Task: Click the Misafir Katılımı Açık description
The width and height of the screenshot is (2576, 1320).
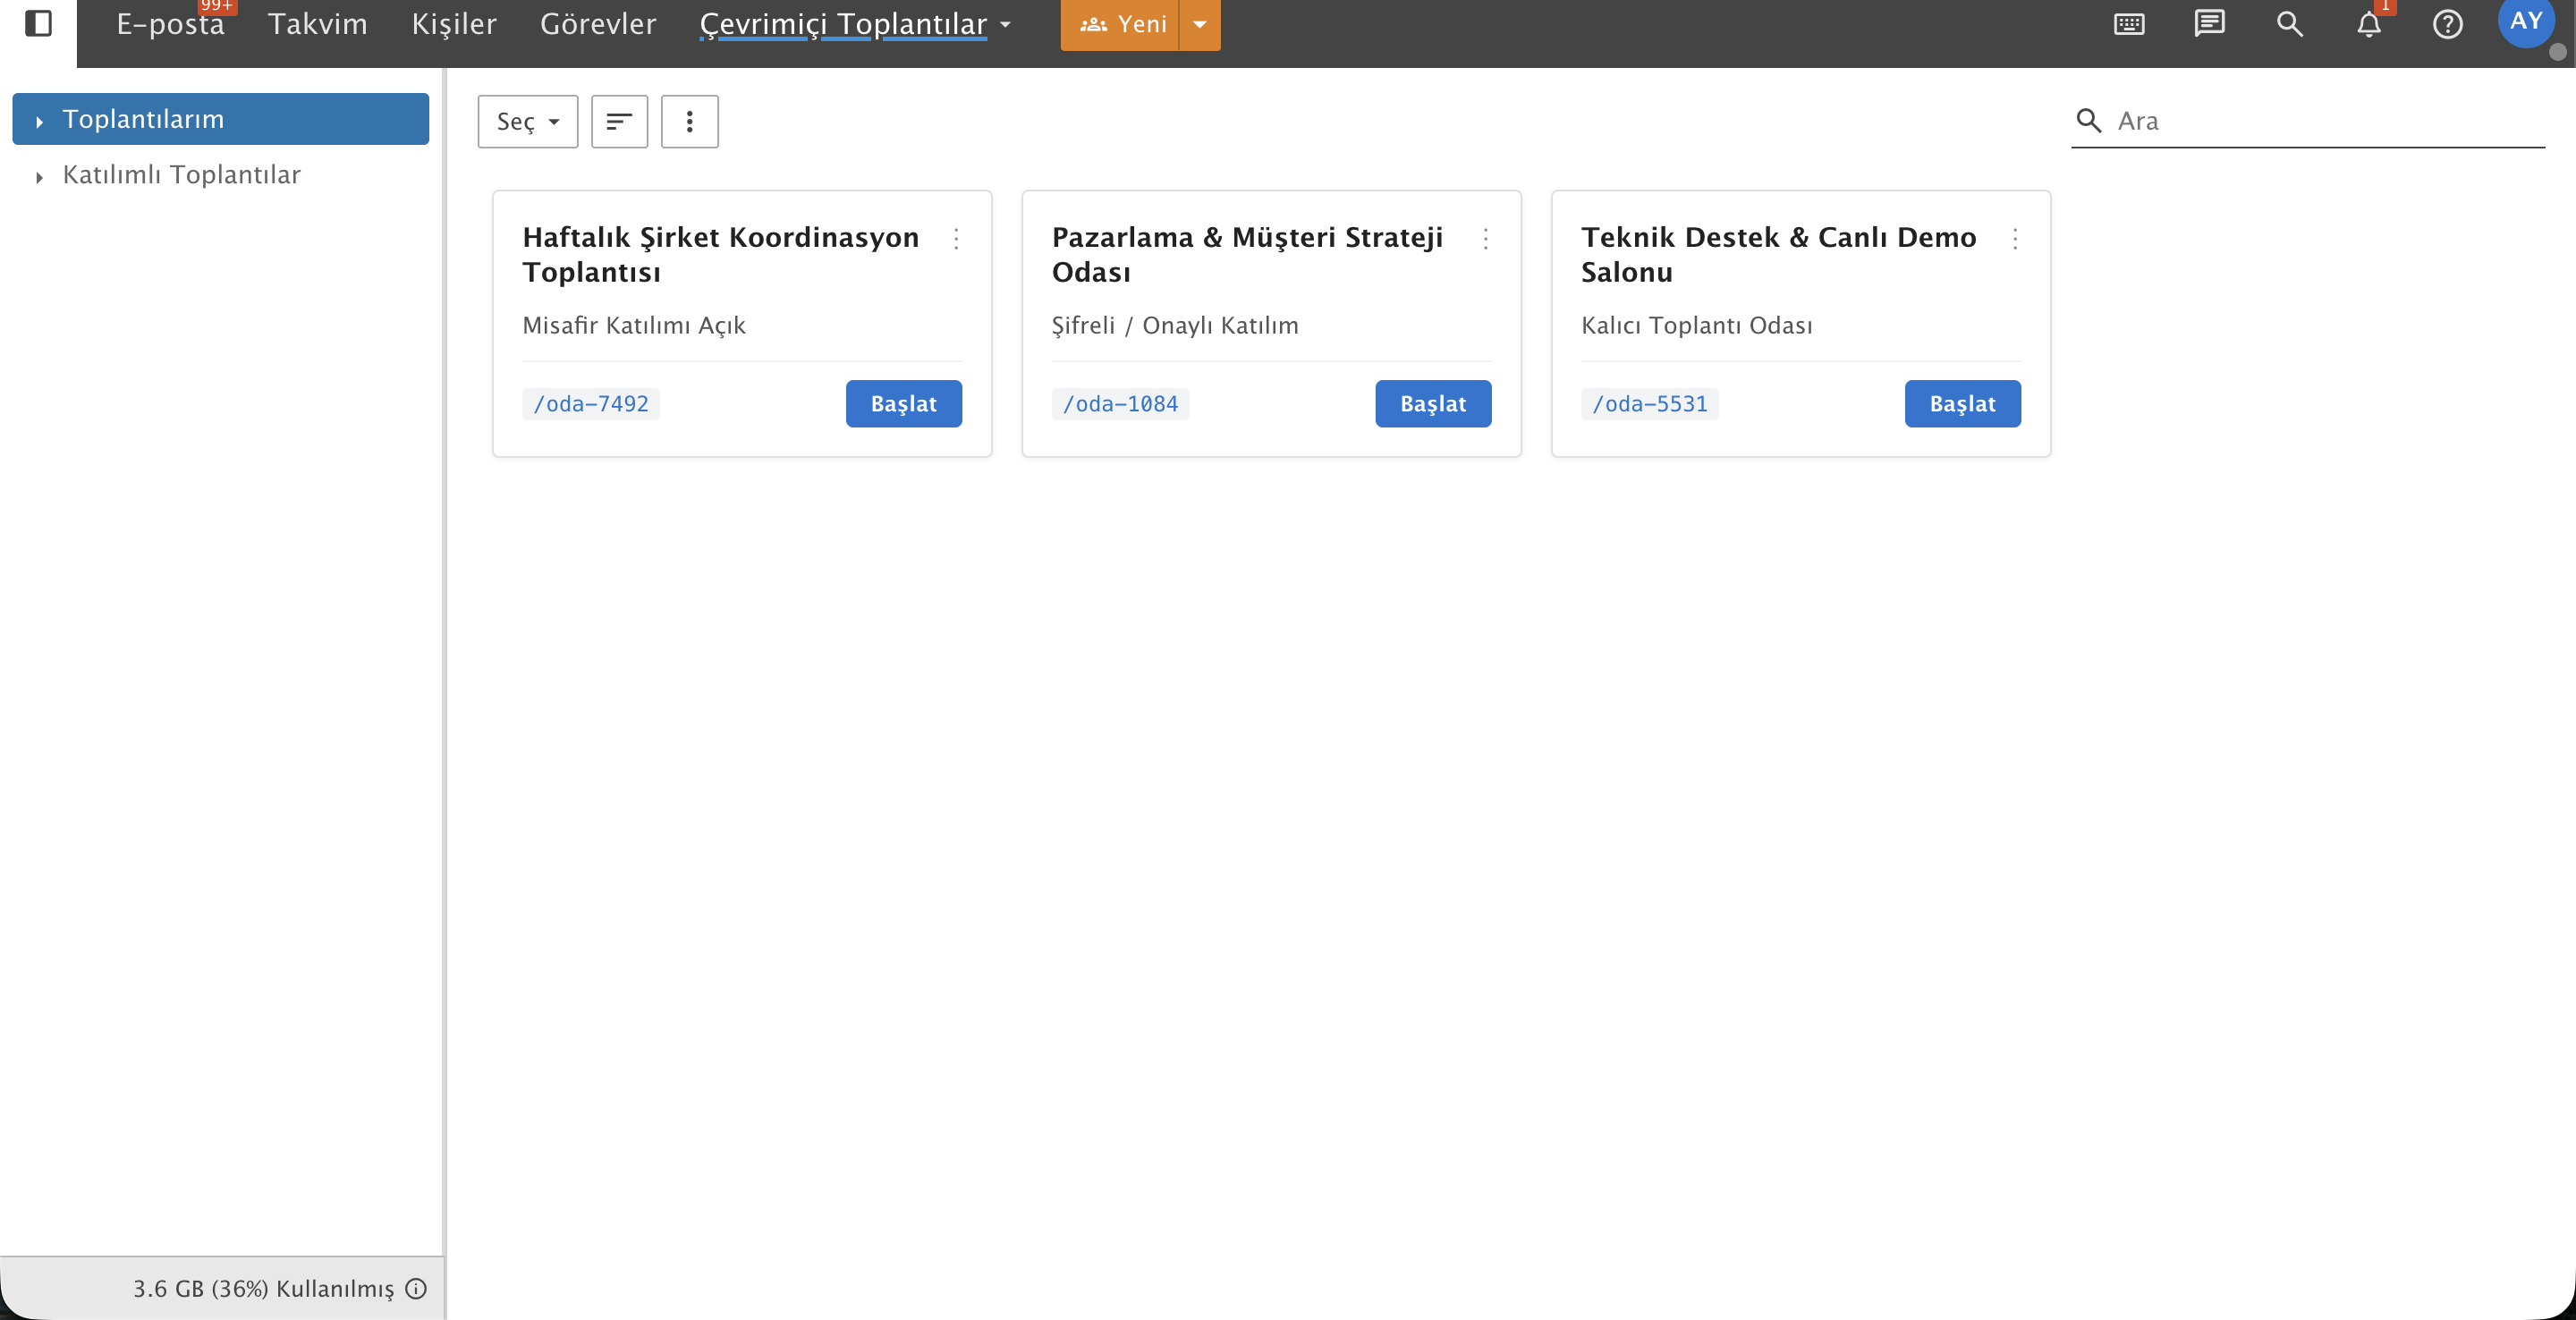Action: [x=634, y=325]
